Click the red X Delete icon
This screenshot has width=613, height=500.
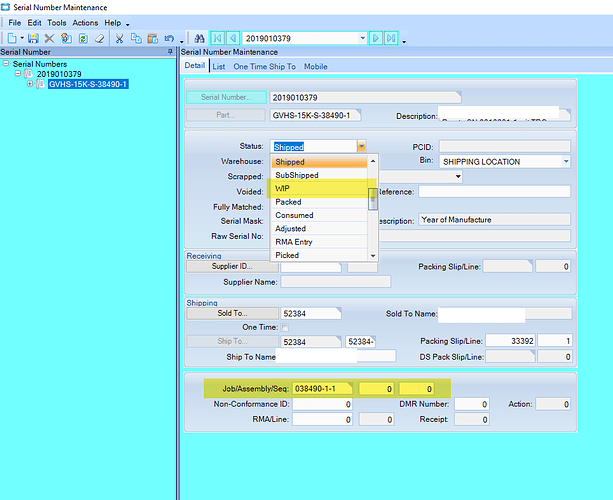click(x=49, y=38)
